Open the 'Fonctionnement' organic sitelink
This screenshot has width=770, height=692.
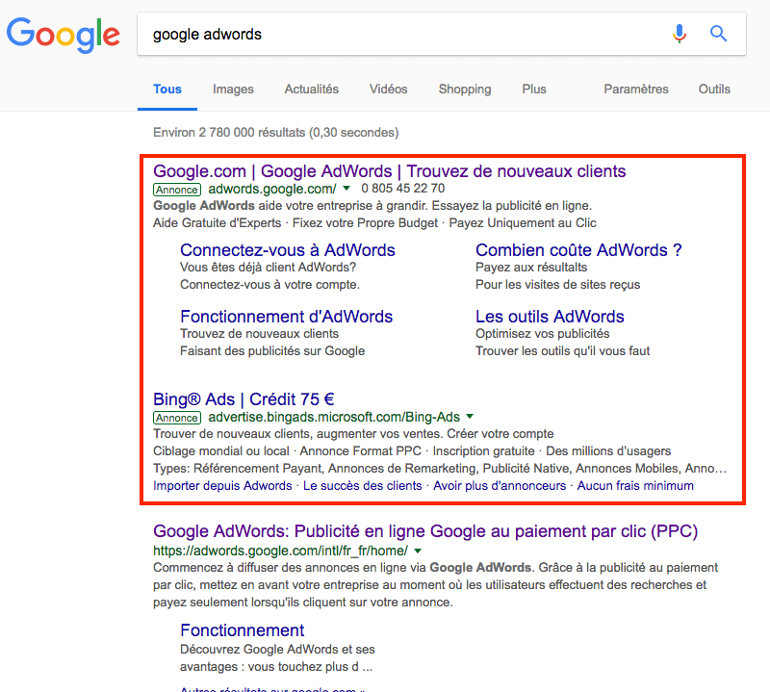tap(242, 630)
